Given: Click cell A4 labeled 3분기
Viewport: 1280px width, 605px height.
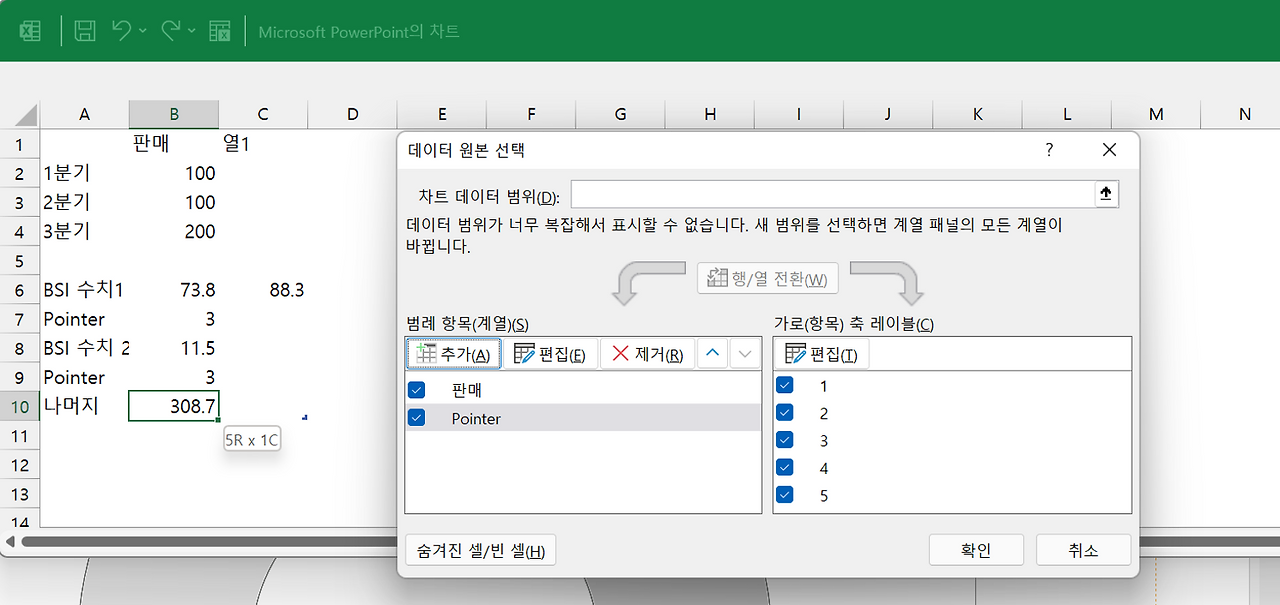Looking at the screenshot, I should [84, 231].
